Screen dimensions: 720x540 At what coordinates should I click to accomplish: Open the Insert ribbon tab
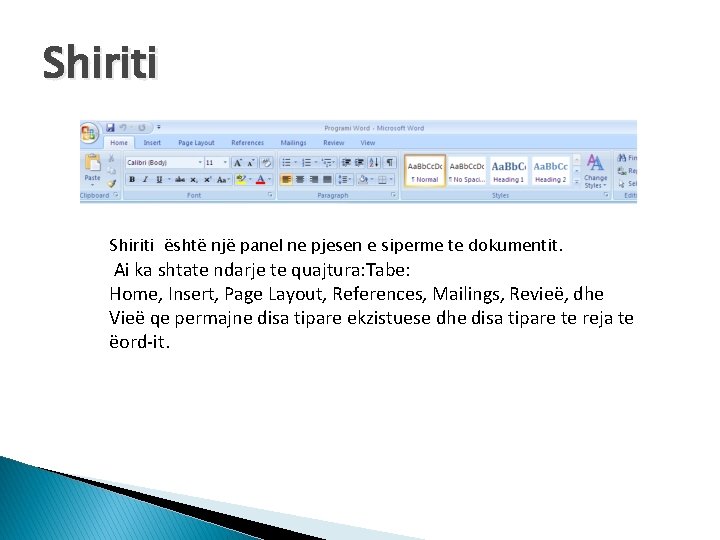point(152,143)
